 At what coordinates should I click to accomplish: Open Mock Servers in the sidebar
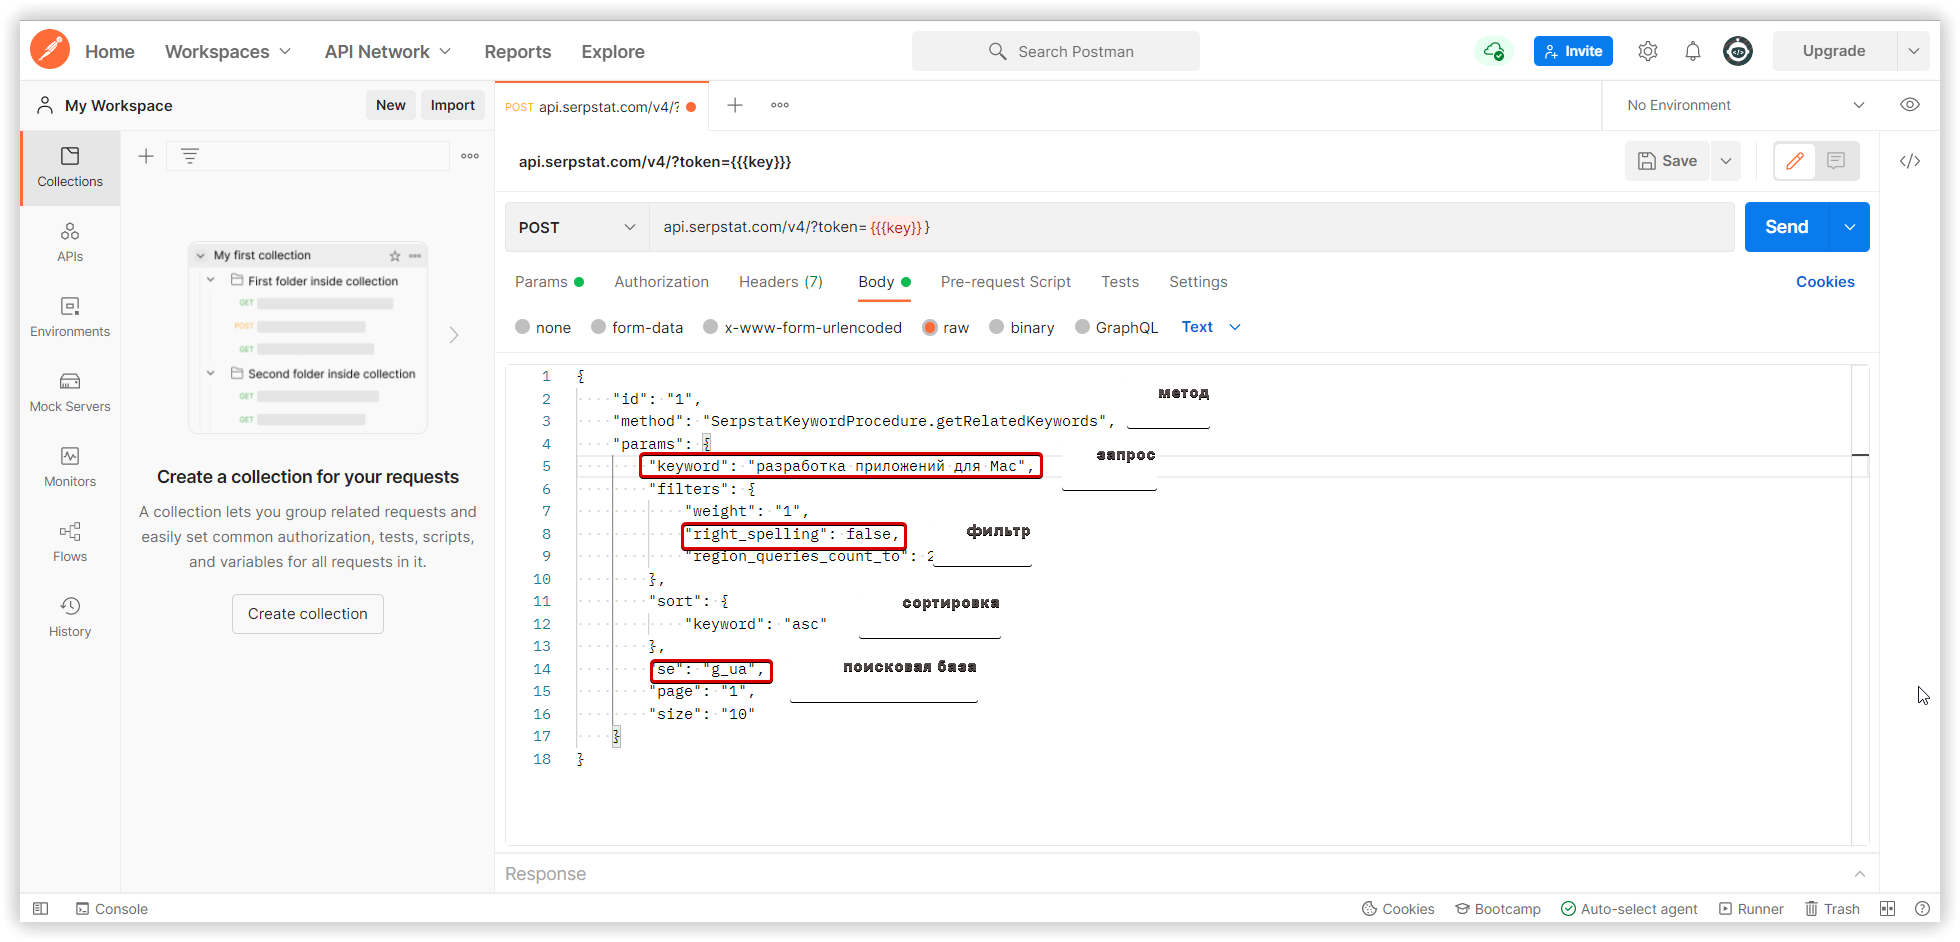tap(70, 392)
